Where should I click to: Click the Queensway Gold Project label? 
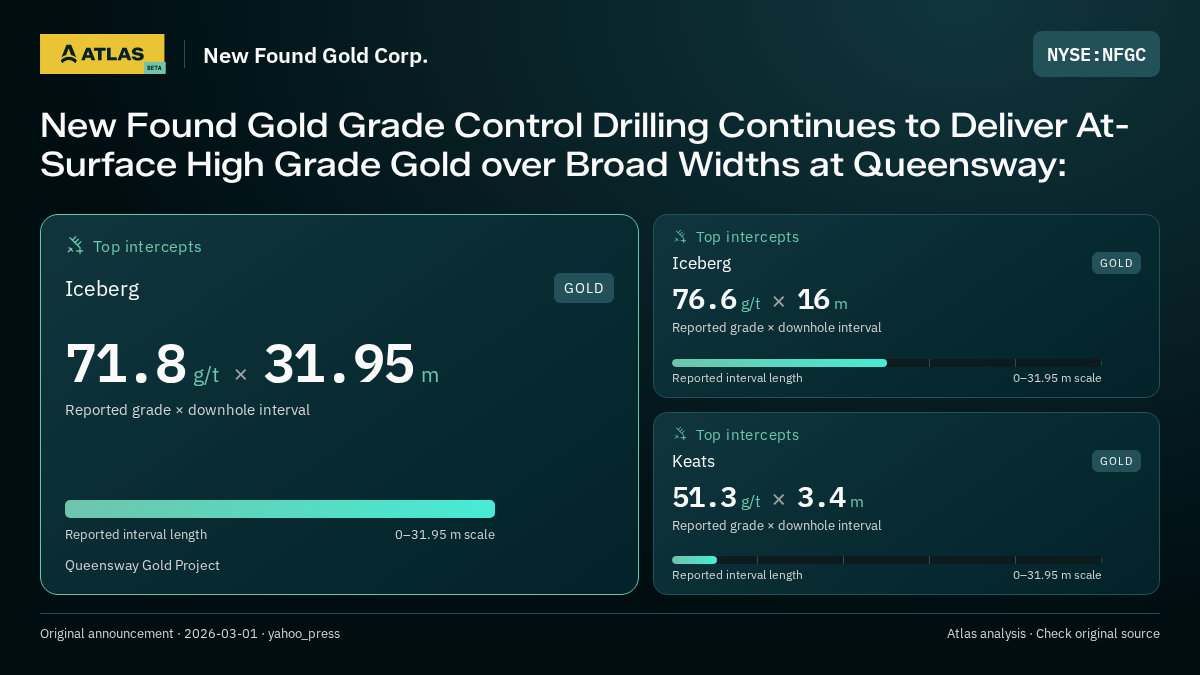(x=142, y=565)
